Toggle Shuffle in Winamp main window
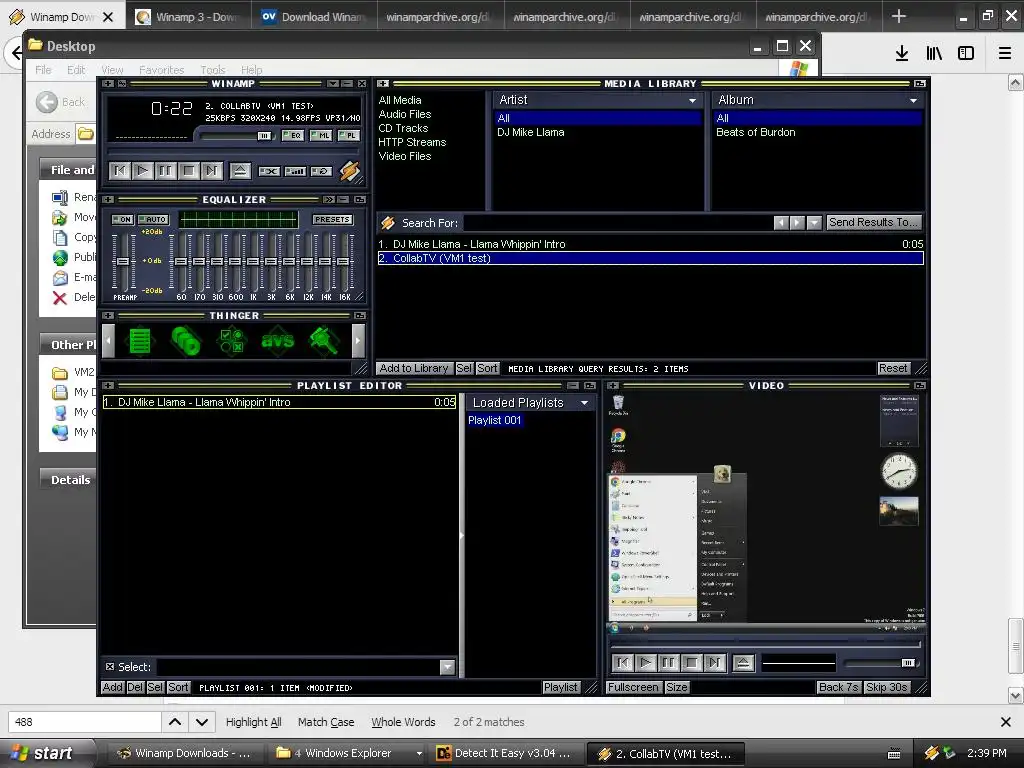This screenshot has height=768, width=1024. 269,171
